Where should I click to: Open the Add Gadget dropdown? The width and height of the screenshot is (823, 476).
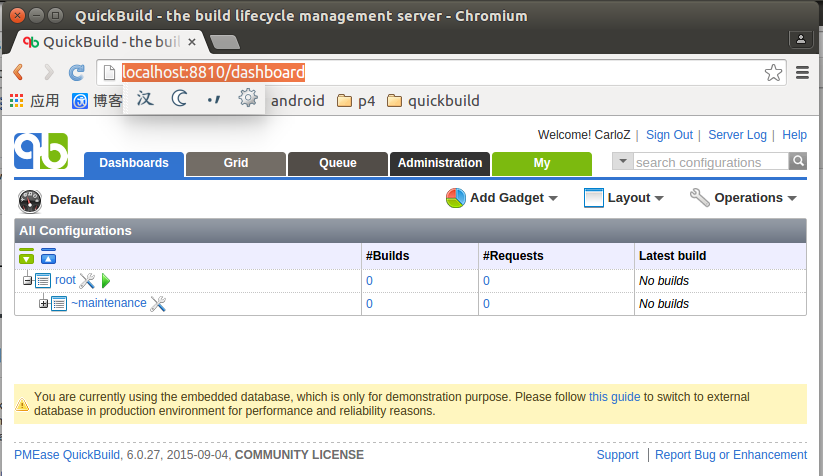coord(502,198)
